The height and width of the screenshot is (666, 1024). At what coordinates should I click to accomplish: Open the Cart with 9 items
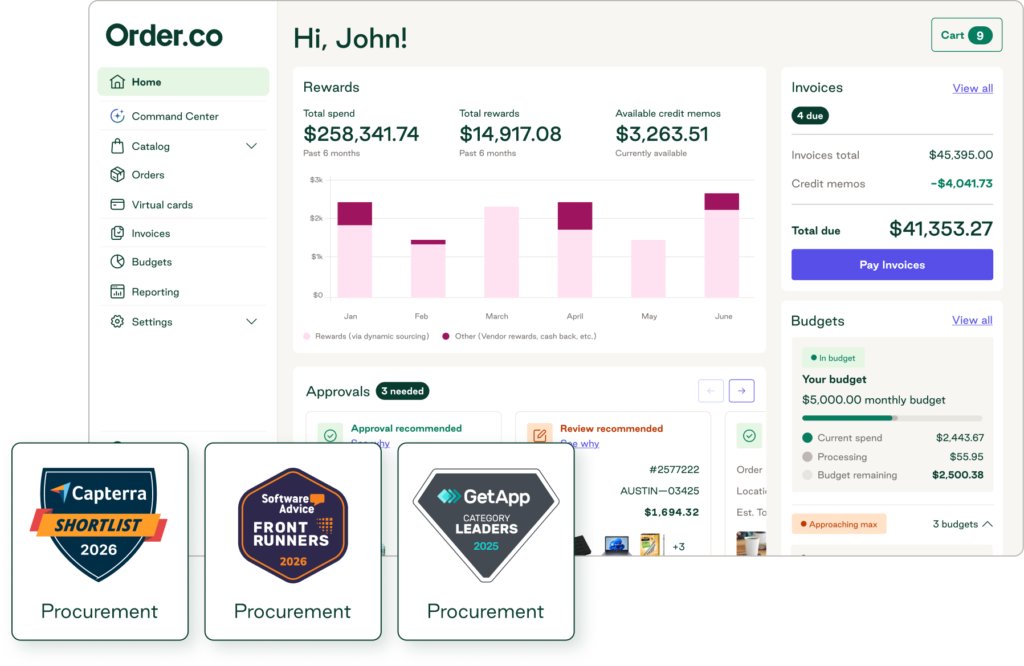click(x=967, y=35)
